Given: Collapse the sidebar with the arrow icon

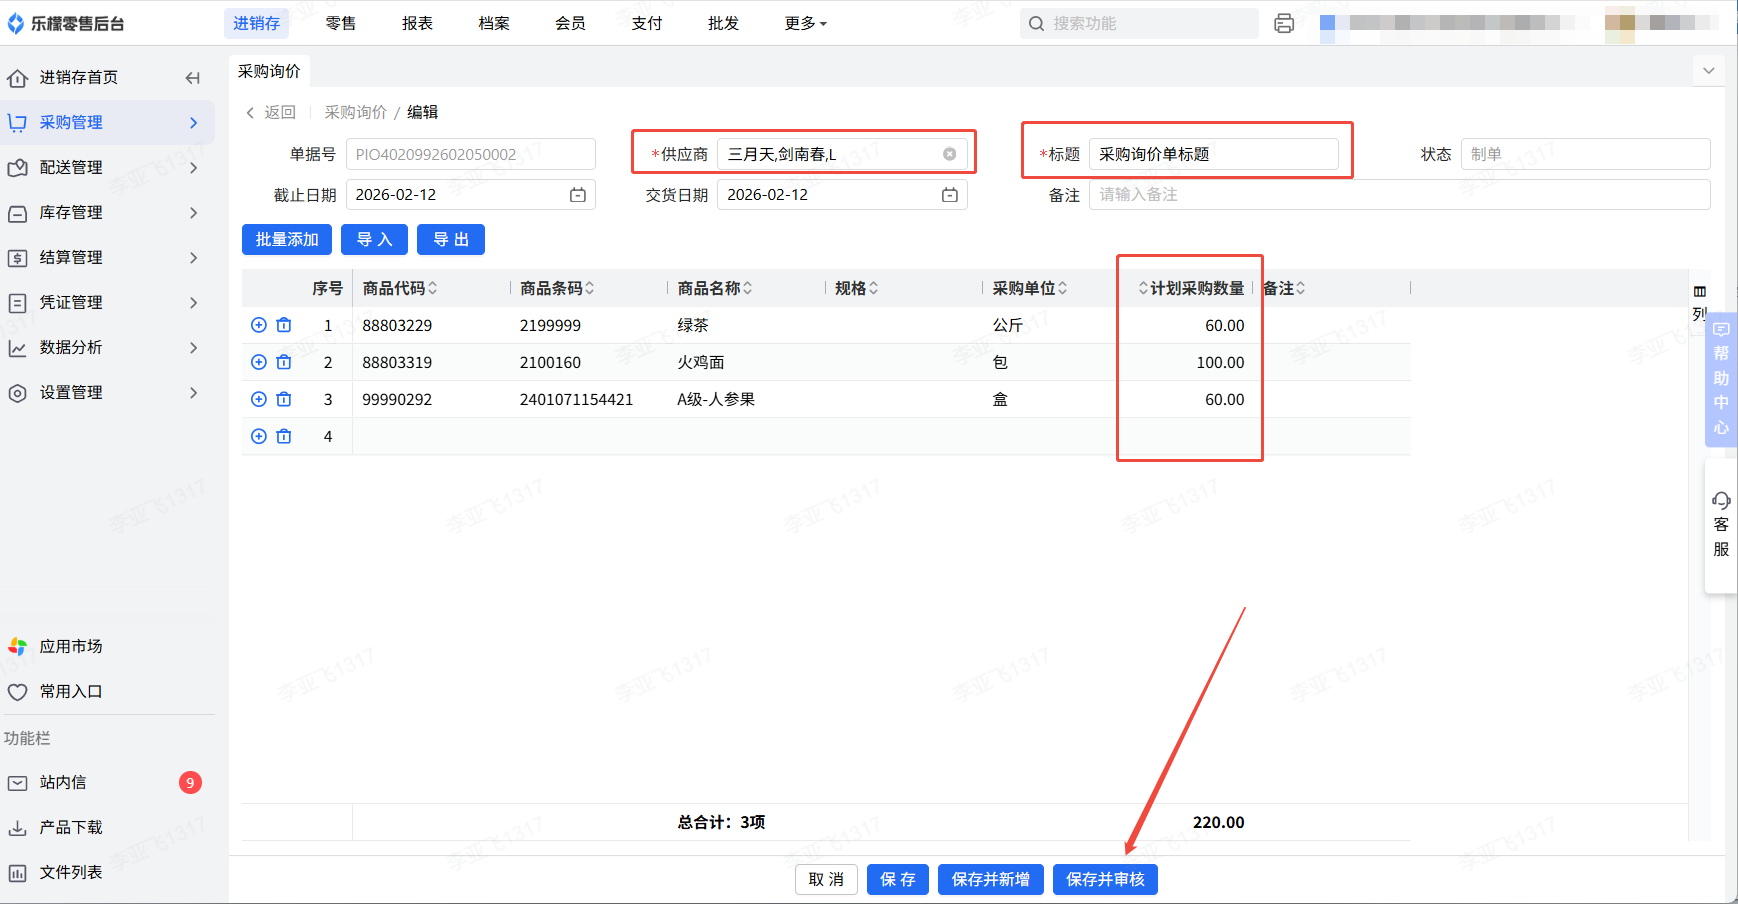Looking at the screenshot, I should tap(193, 78).
